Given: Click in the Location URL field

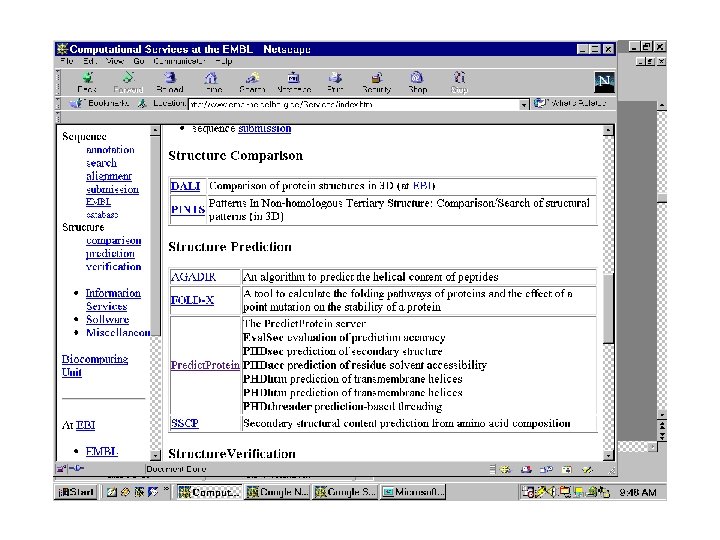Looking at the screenshot, I should 354,105.
